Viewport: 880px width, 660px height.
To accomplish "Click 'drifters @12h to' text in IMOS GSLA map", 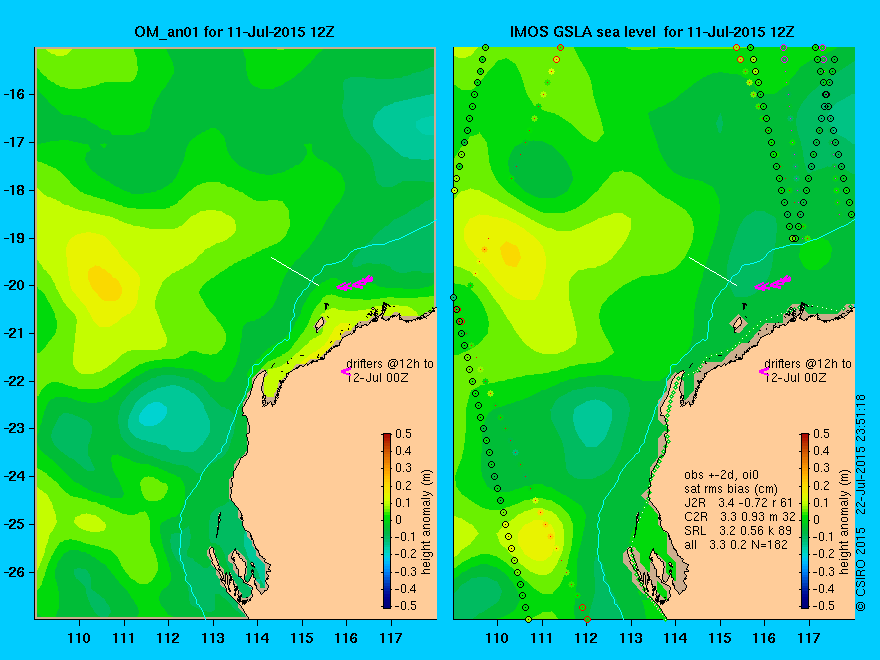I will [808, 364].
